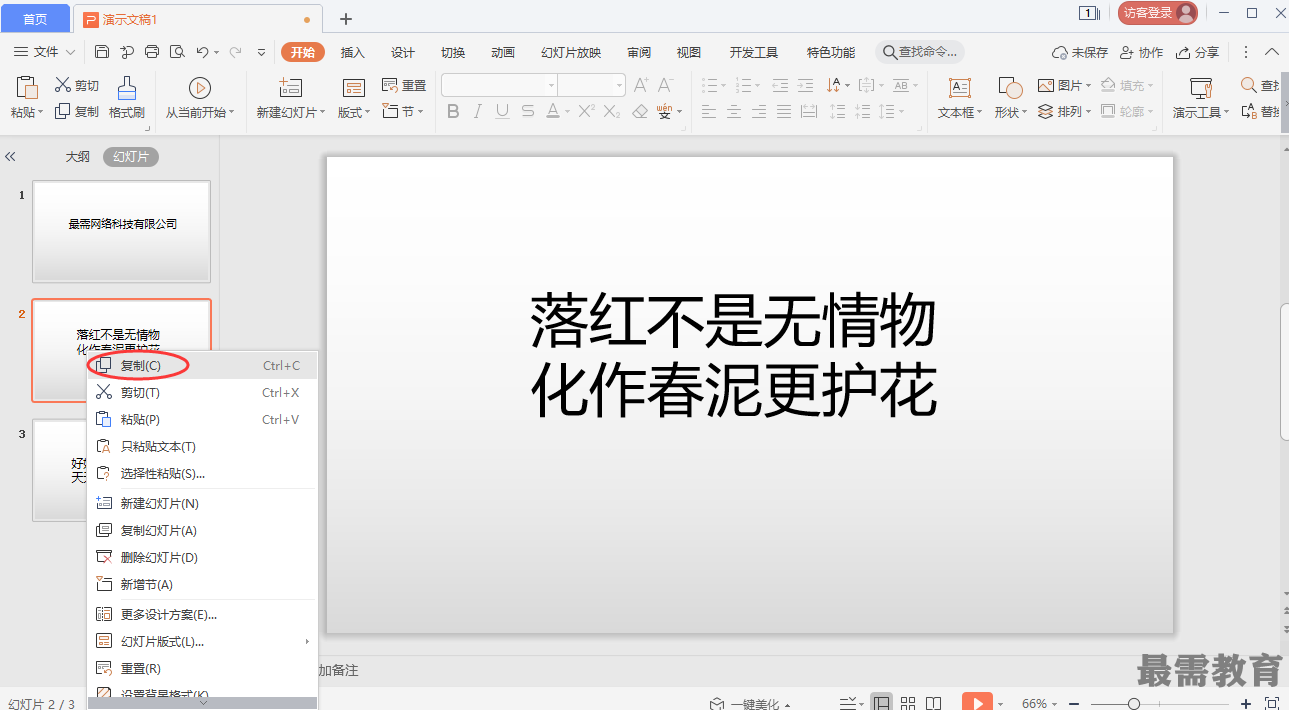Switch panel to Outline (大纲) view

click(x=78, y=157)
